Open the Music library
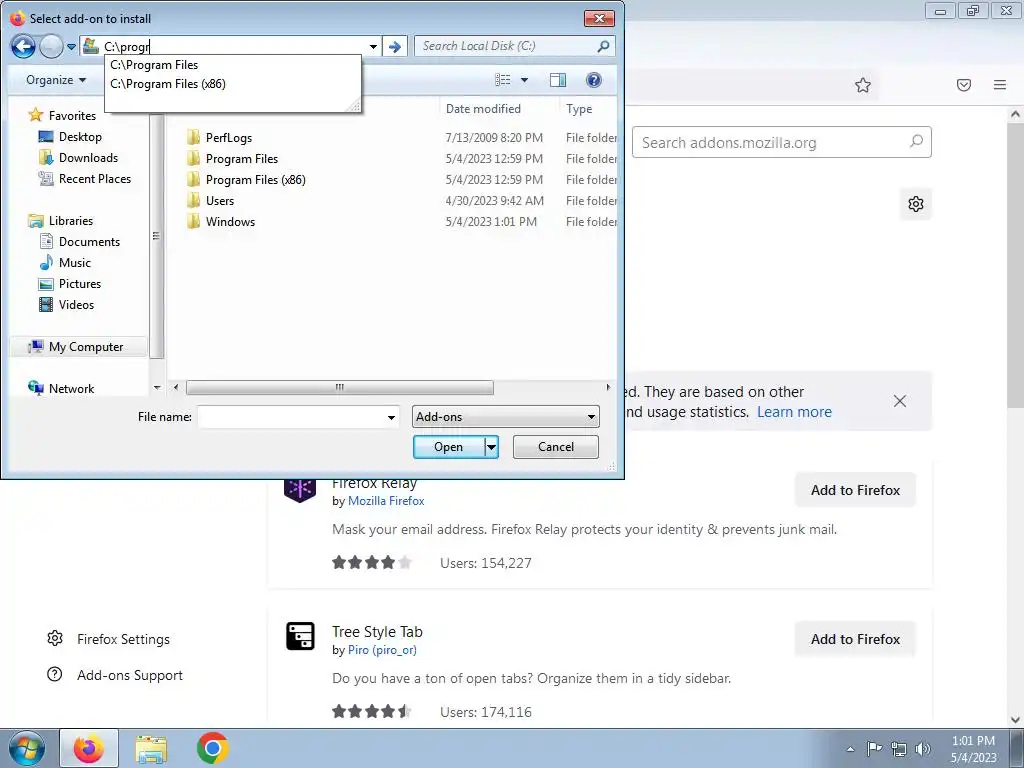The image size is (1024, 768). (74, 263)
